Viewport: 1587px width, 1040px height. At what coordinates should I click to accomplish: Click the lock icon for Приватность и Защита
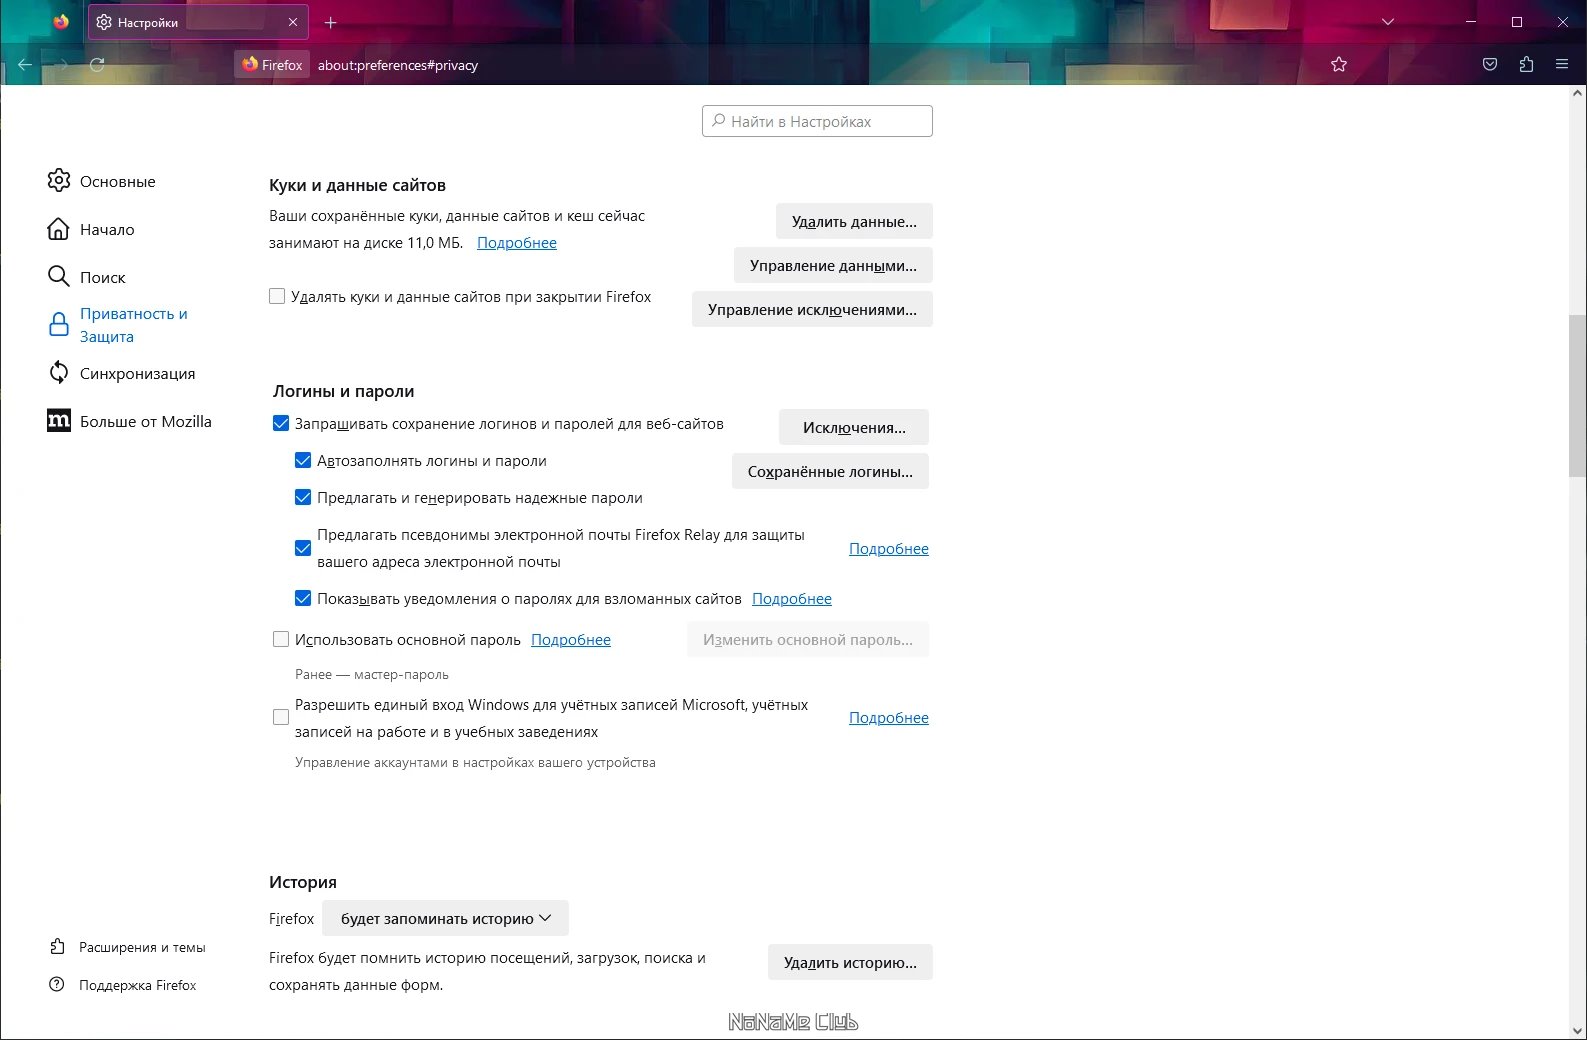pos(59,325)
